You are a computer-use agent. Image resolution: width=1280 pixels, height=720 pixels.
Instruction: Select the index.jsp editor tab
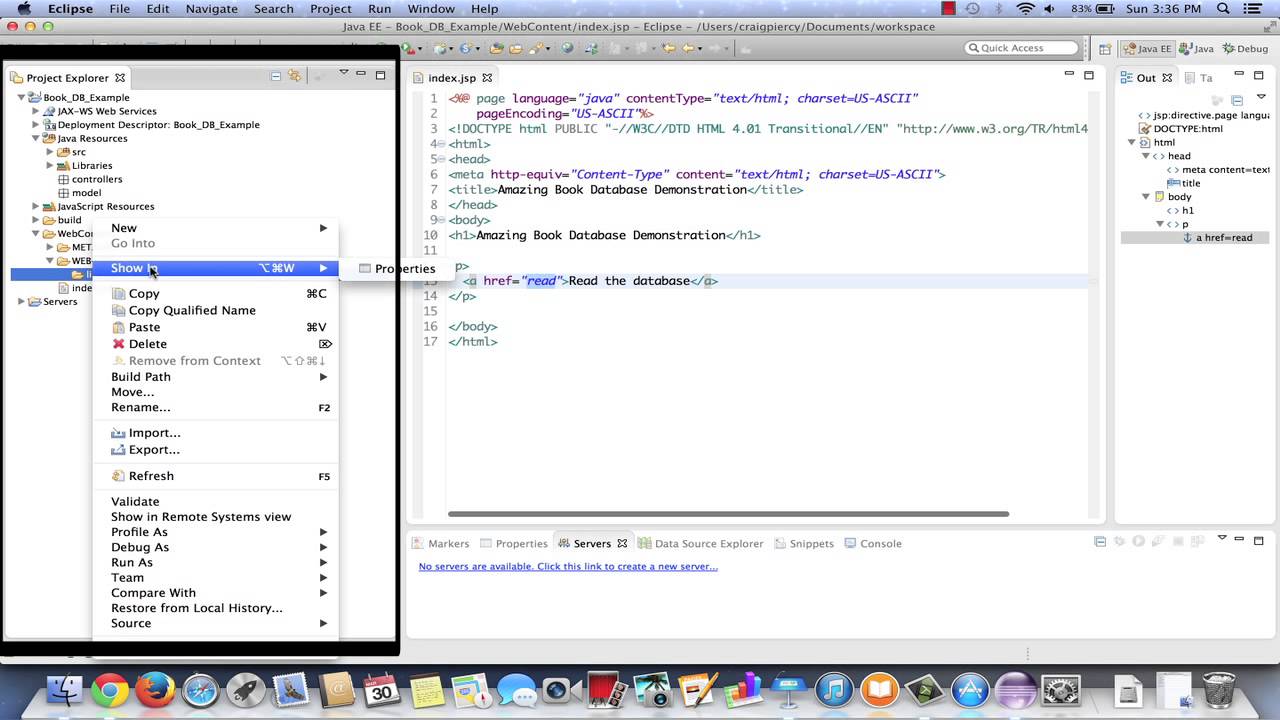(452, 77)
